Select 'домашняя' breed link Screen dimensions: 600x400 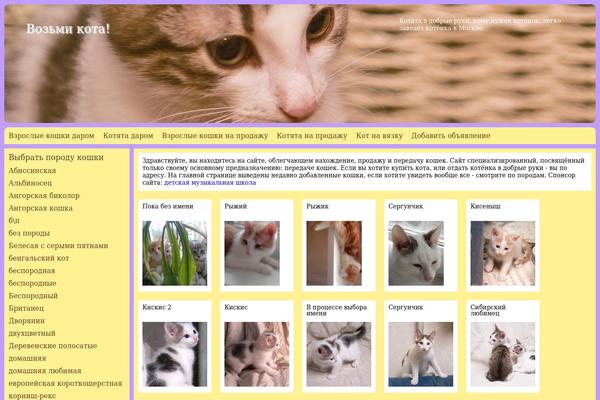pyautogui.click(x=27, y=358)
